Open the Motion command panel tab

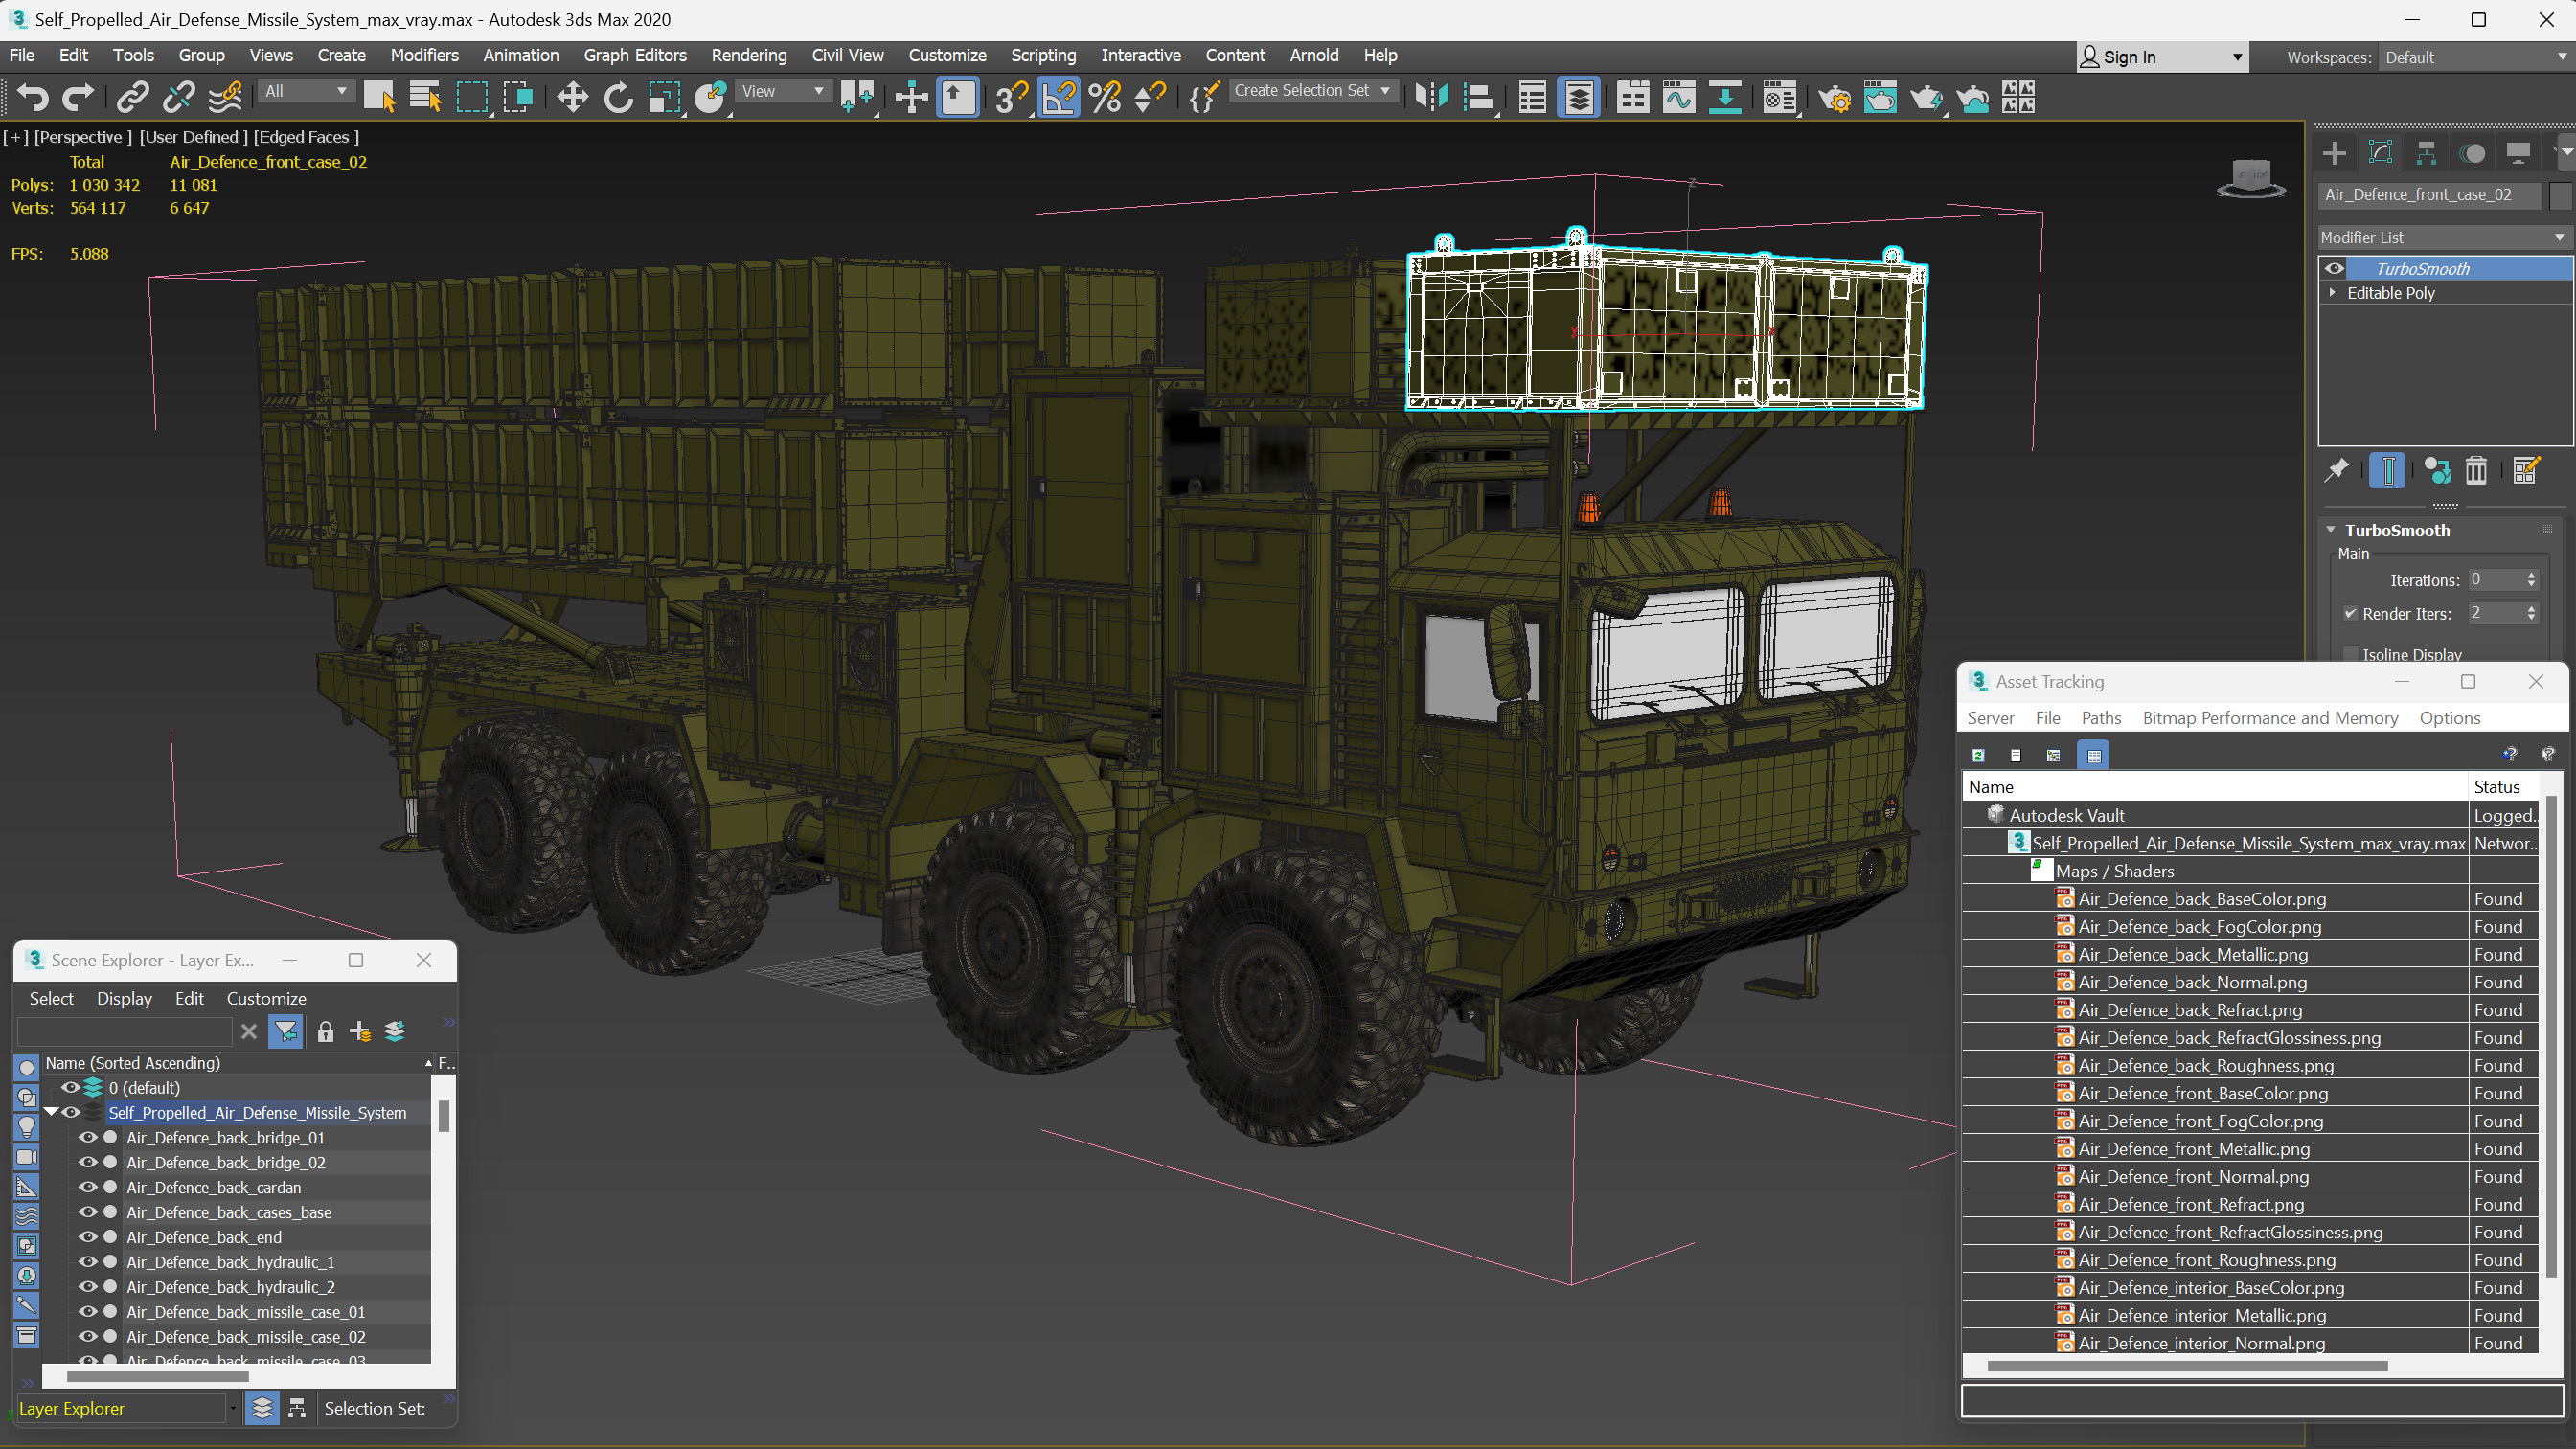[x=2472, y=153]
